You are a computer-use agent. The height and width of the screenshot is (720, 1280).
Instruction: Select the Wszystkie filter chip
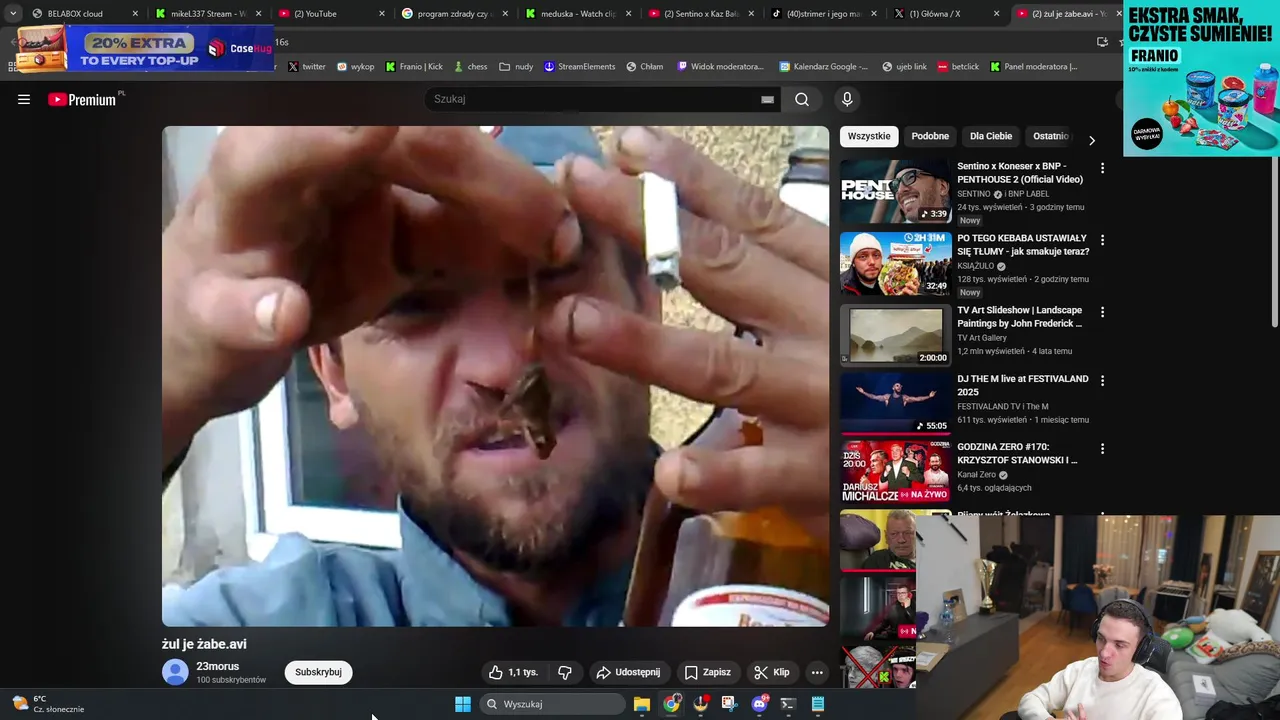[869, 136]
